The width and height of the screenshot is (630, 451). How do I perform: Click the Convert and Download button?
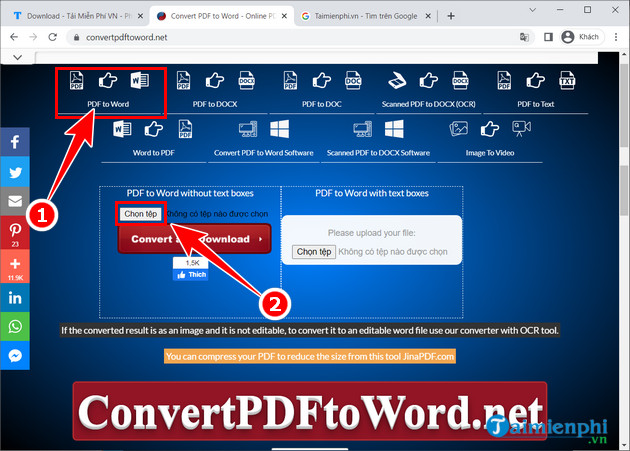(194, 239)
